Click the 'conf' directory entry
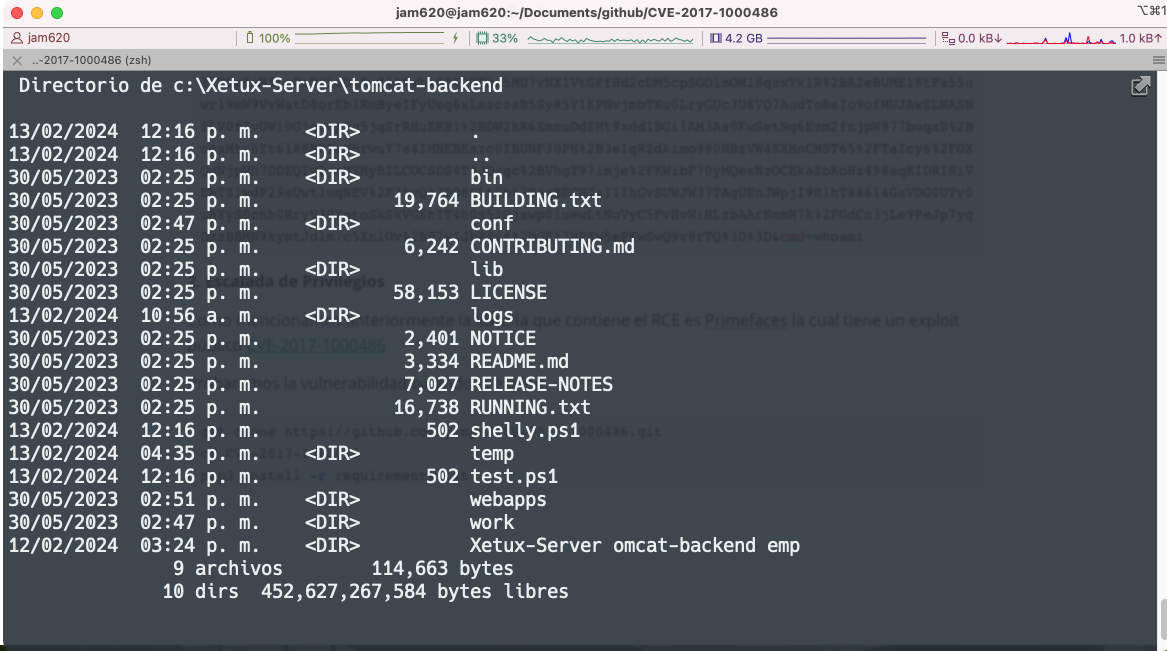This screenshot has width=1167, height=651. coord(491,223)
